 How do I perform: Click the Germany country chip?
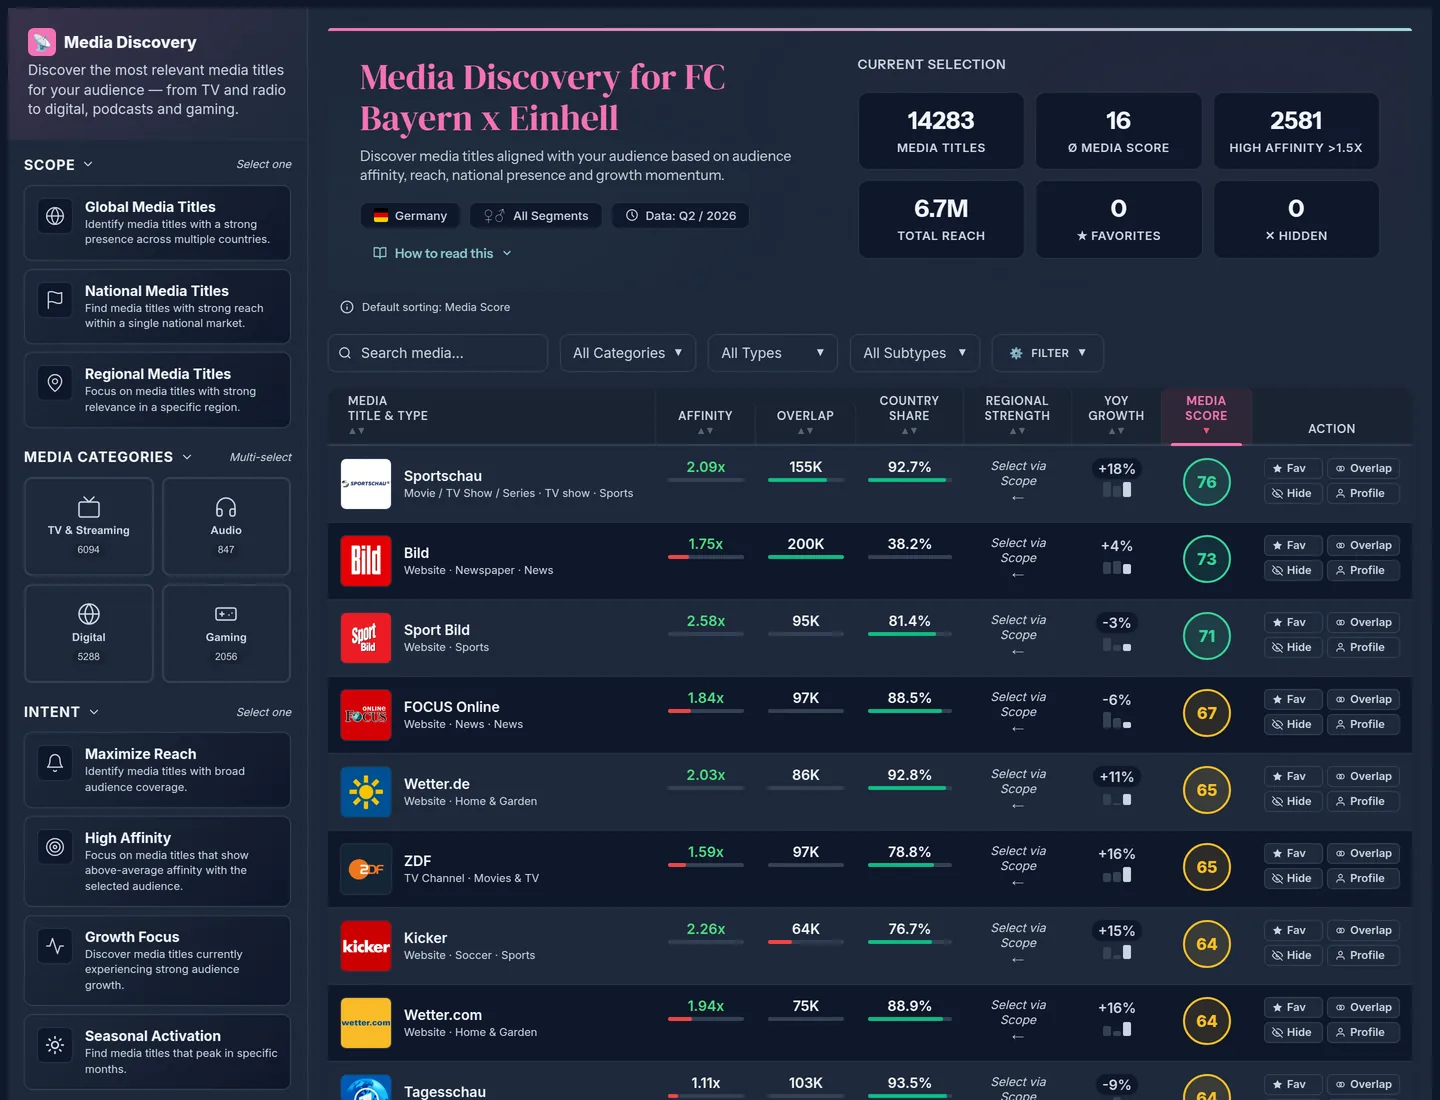tap(410, 216)
